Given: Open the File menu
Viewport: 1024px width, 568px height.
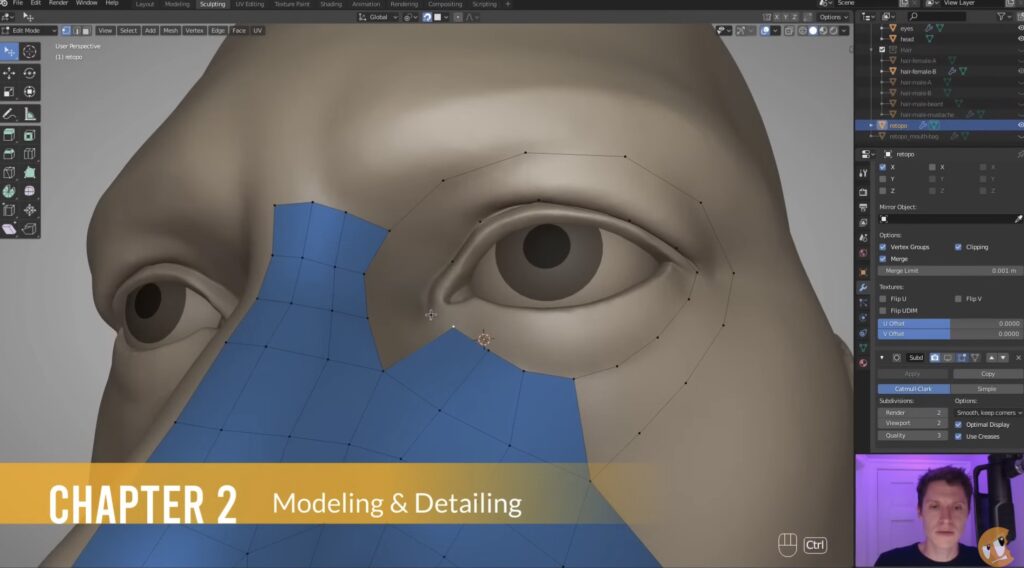Looking at the screenshot, I should click(18, 3).
